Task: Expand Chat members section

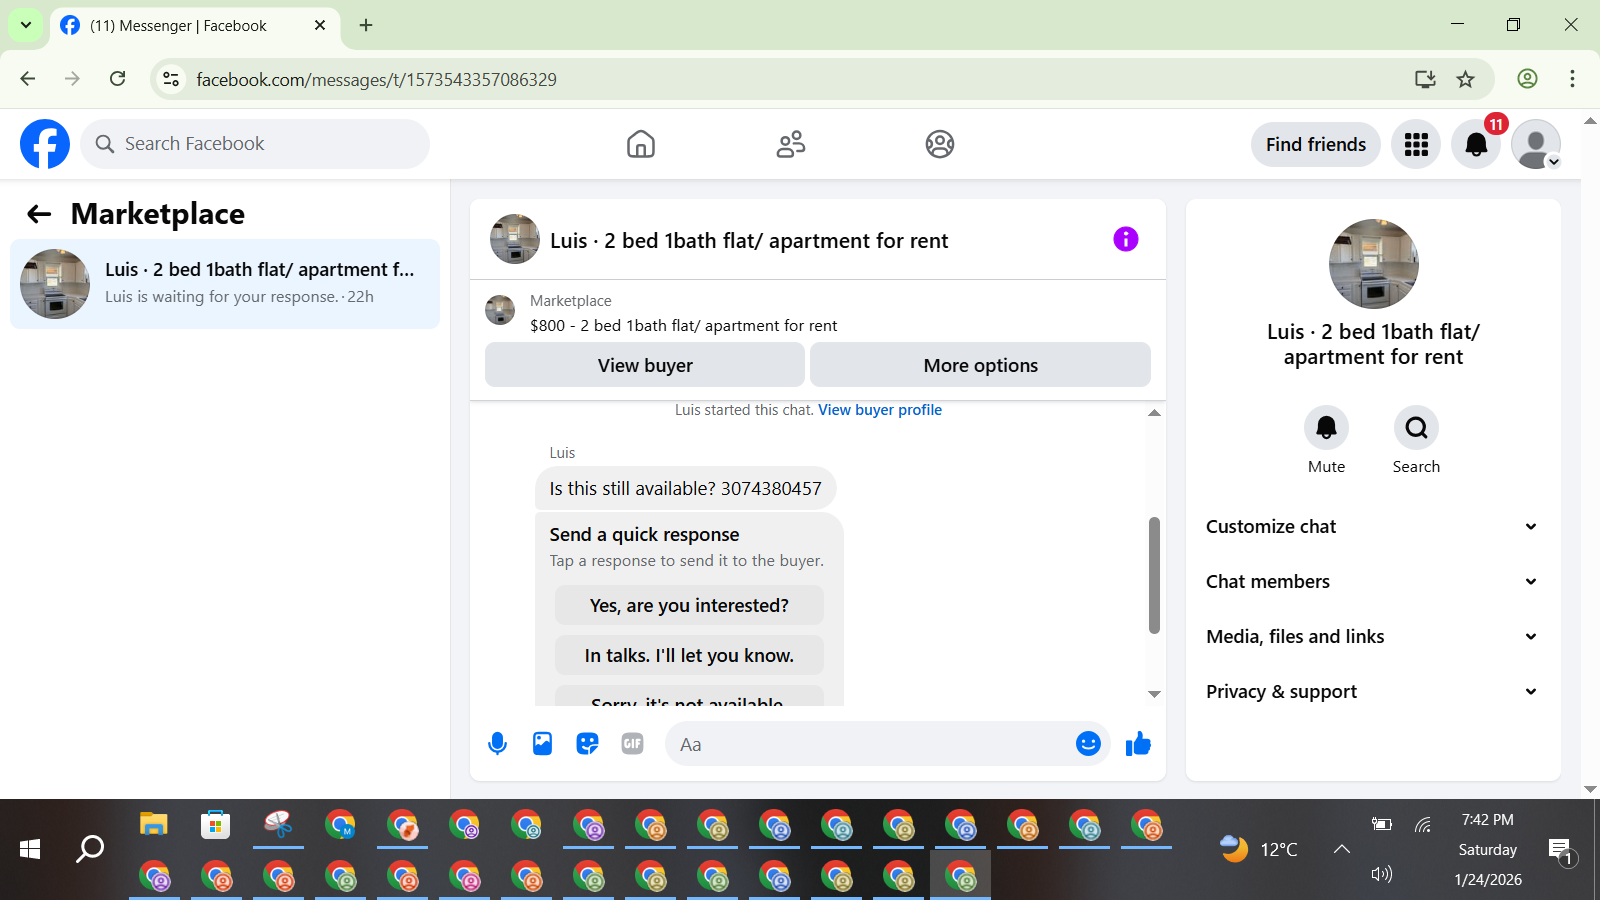Action: click(x=1372, y=582)
